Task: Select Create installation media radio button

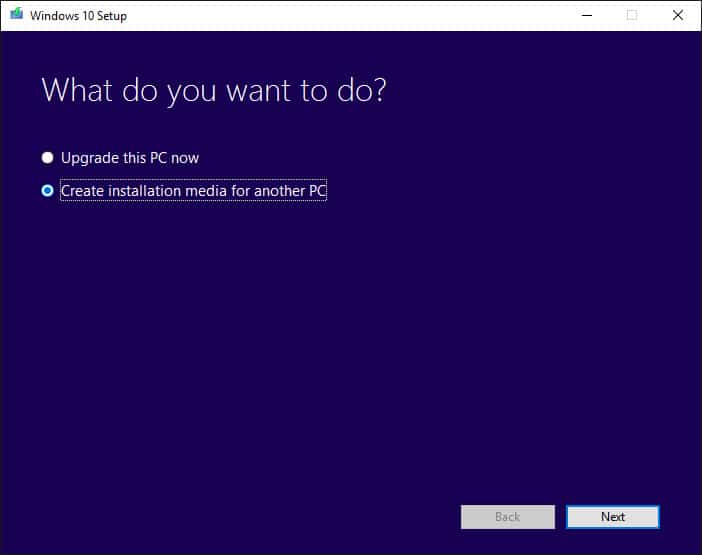Action: pos(47,191)
